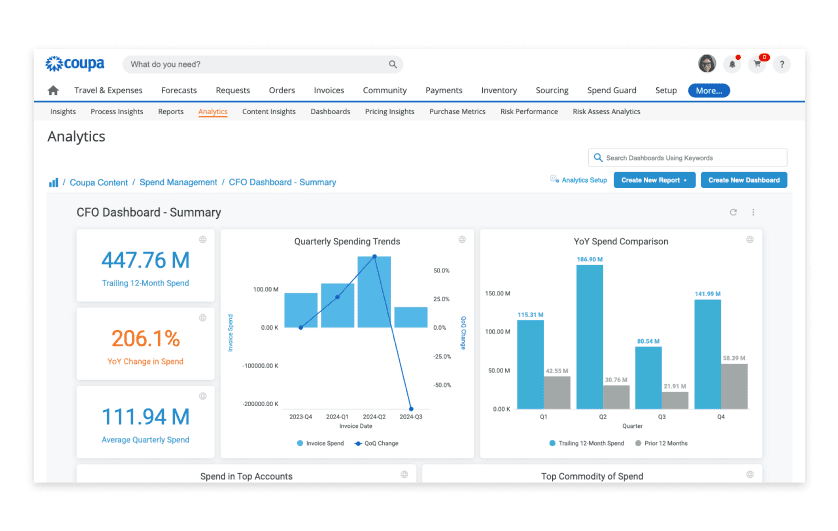This screenshot has height=531, width=838.
Task: Switch to the Pricing Insights tab
Action: coord(390,112)
